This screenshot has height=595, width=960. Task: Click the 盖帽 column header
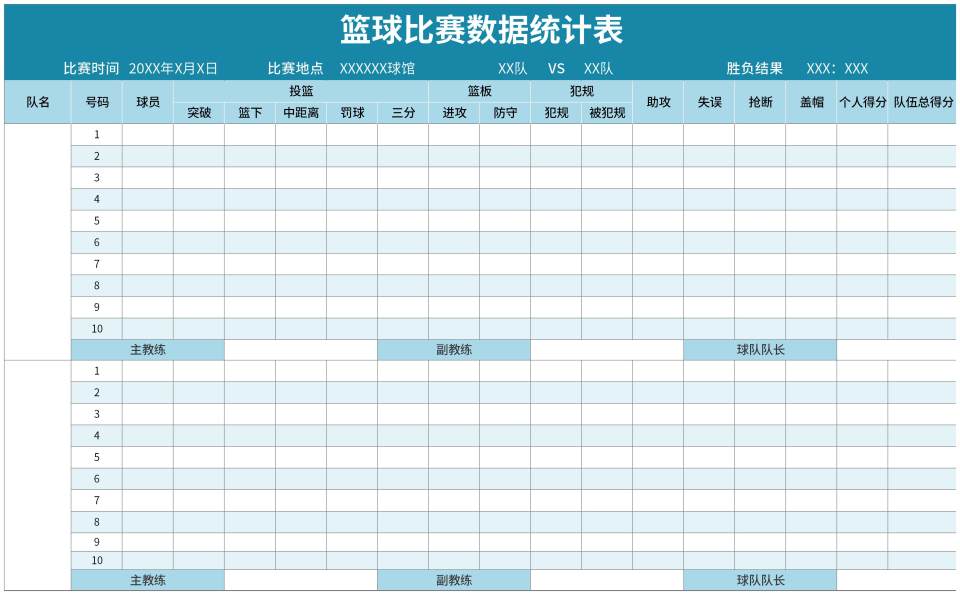tap(811, 102)
